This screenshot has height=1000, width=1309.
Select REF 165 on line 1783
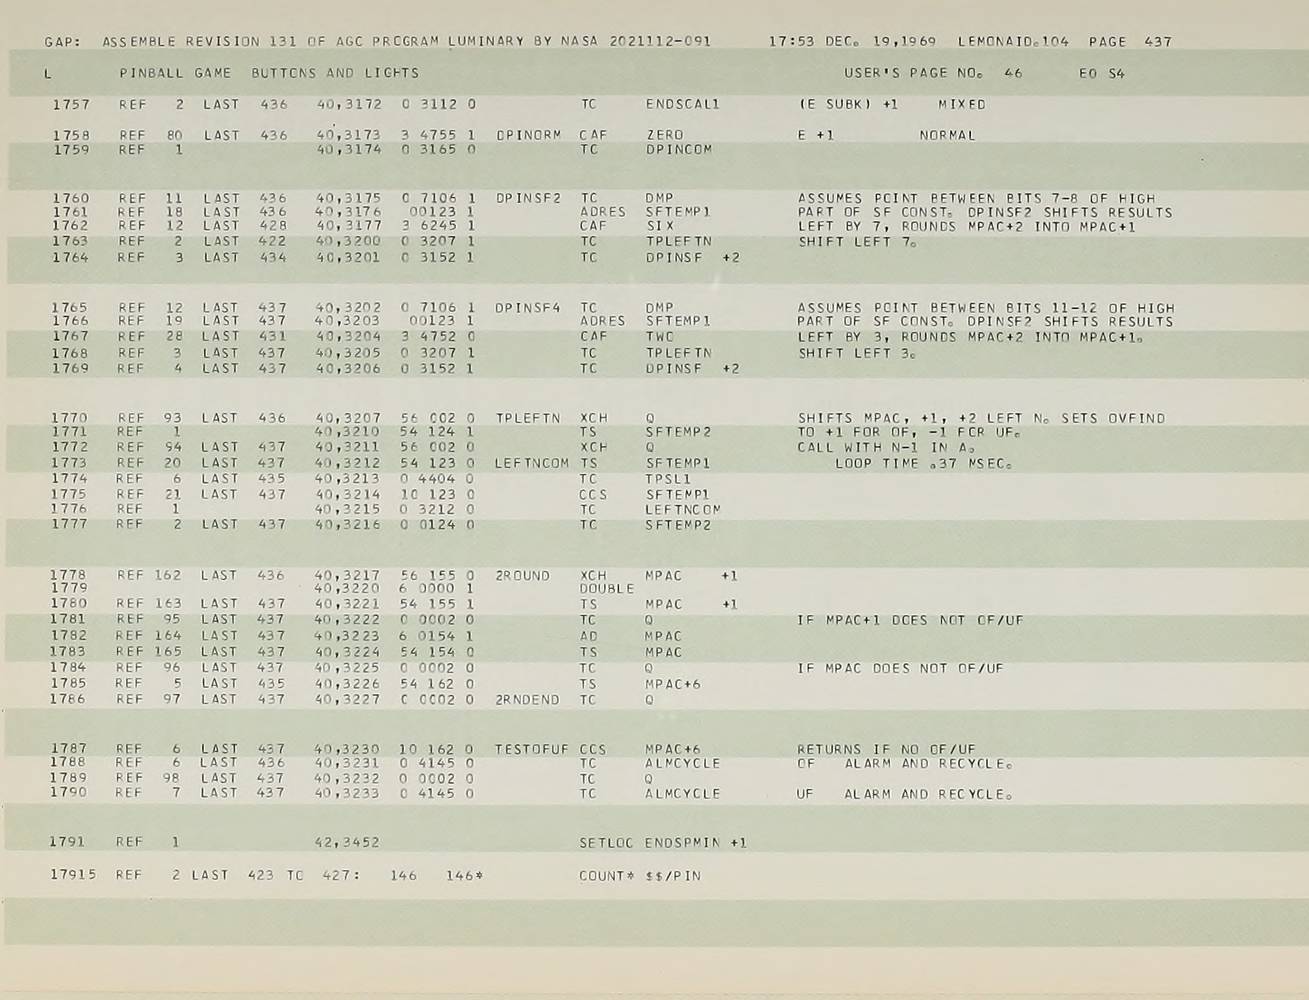pos(149,653)
